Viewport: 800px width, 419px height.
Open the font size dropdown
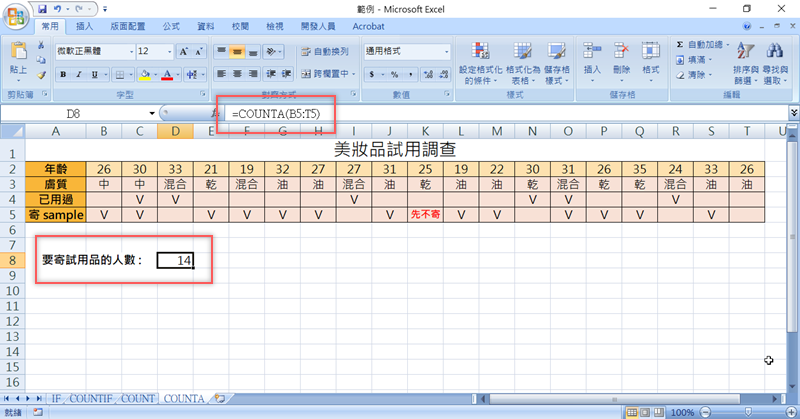pos(169,52)
